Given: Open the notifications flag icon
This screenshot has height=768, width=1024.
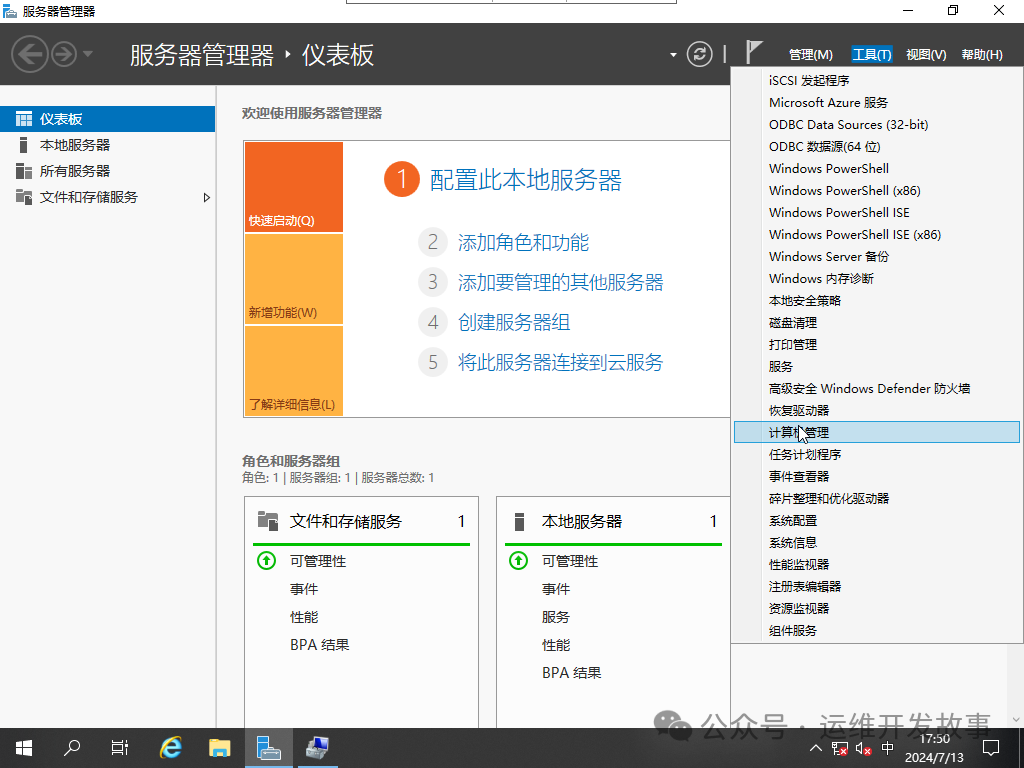Looking at the screenshot, I should coord(753,52).
